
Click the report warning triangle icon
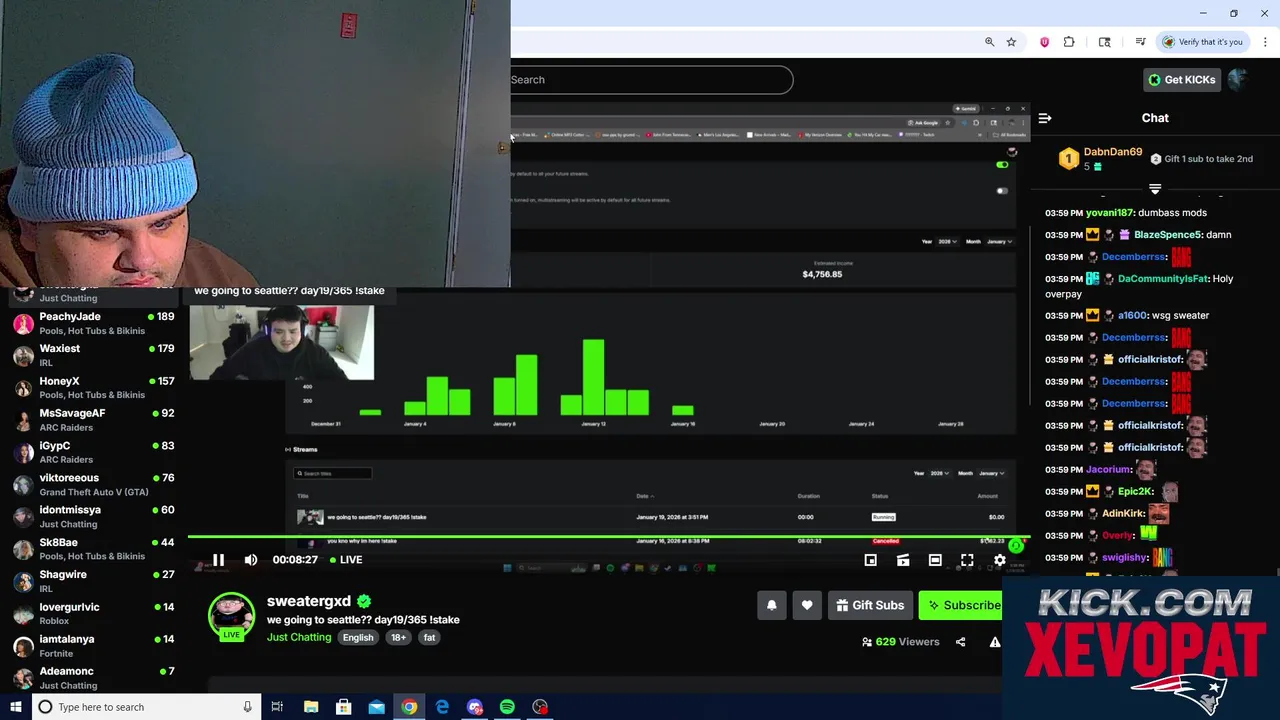pos(995,642)
